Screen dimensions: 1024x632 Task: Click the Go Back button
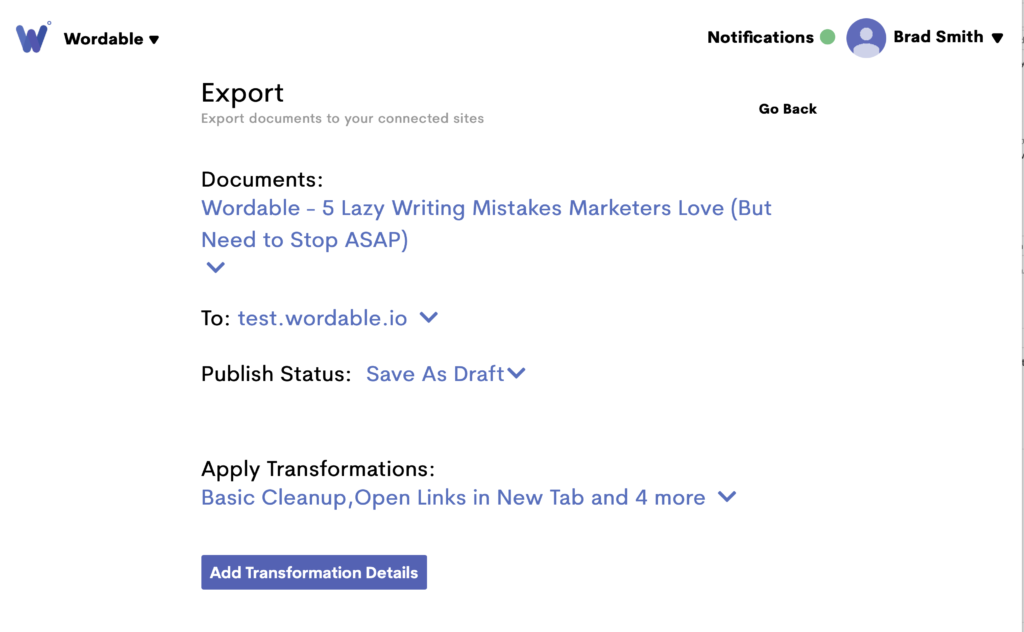[788, 108]
